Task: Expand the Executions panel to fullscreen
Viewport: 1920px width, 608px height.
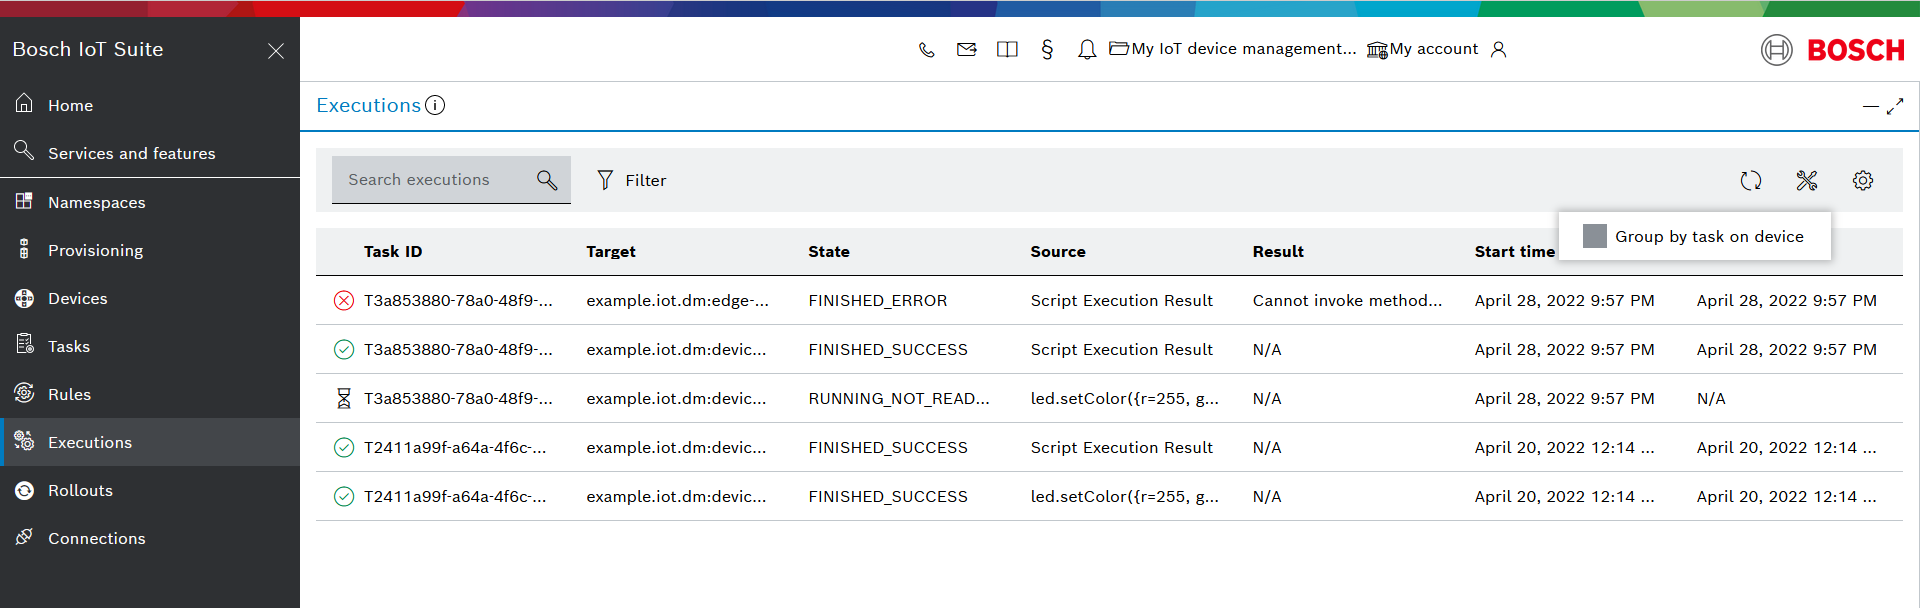Action: [x=1895, y=106]
